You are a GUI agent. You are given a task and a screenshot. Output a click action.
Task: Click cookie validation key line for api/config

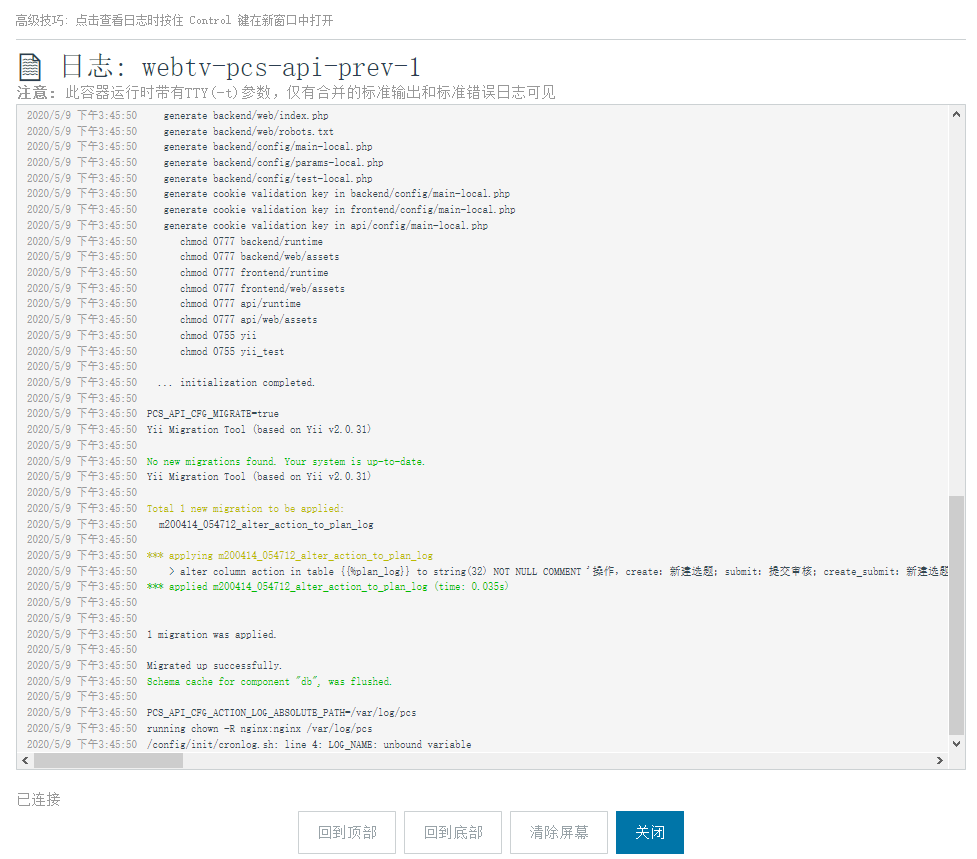325,225
